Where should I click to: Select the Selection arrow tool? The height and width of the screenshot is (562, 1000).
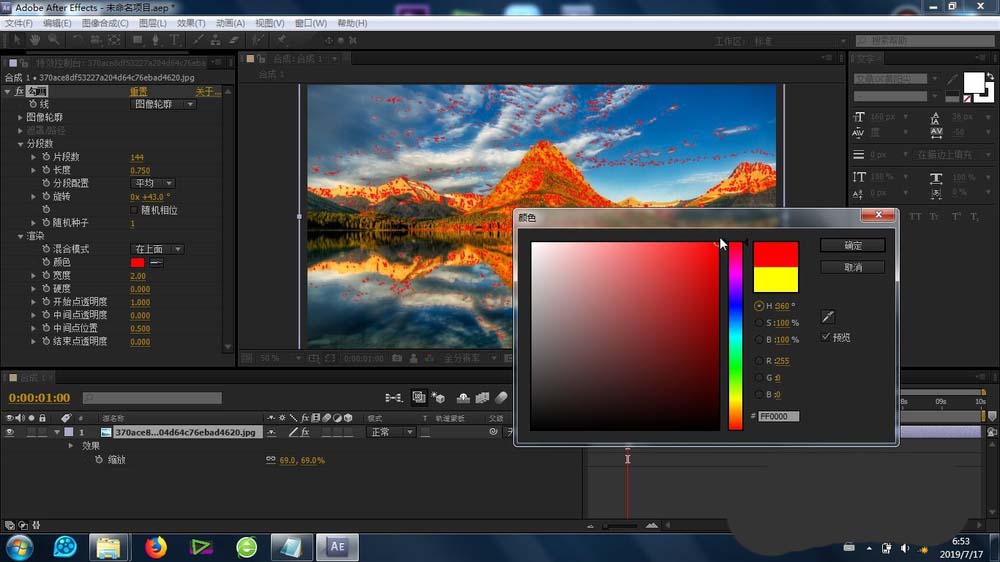(17, 40)
